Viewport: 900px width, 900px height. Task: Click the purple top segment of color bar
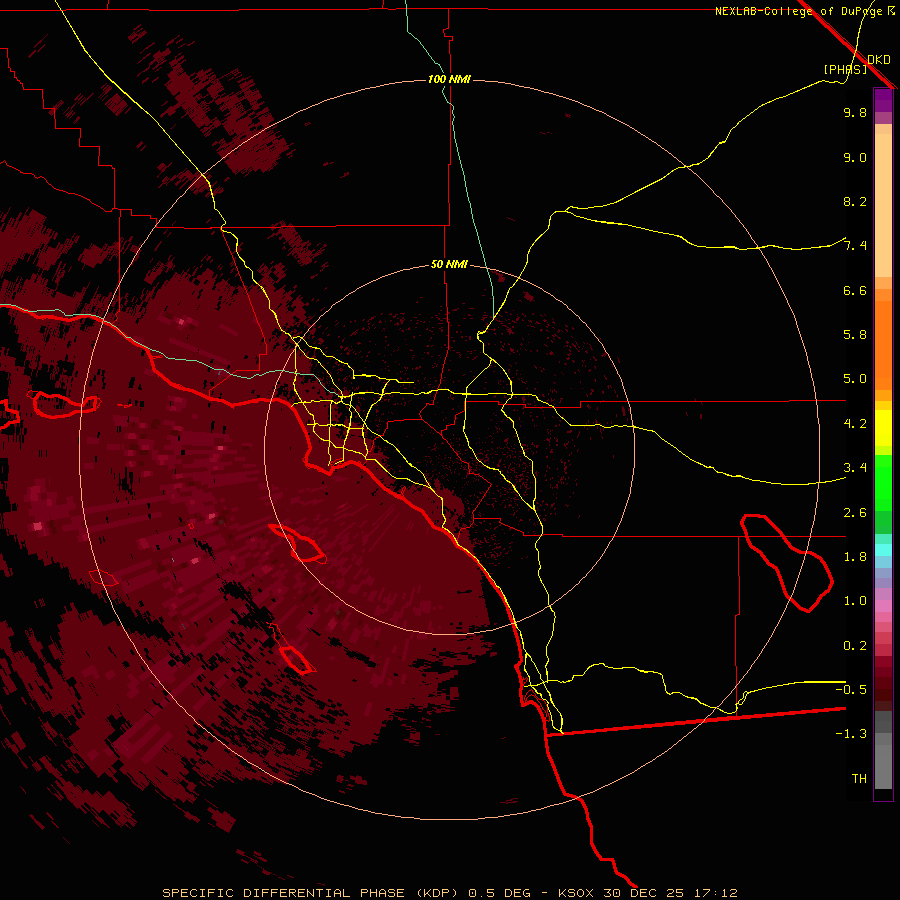(883, 101)
